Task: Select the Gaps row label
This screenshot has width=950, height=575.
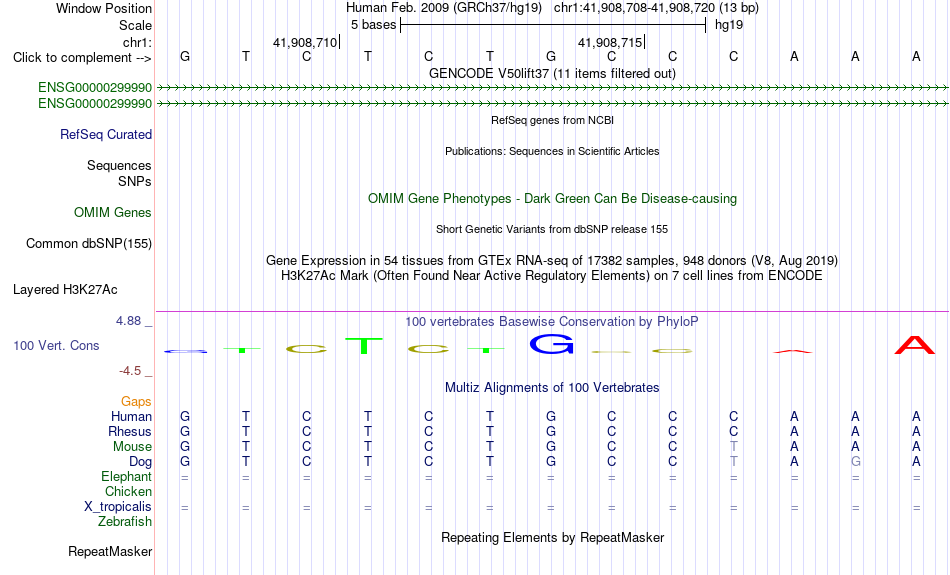Action: click(x=136, y=402)
